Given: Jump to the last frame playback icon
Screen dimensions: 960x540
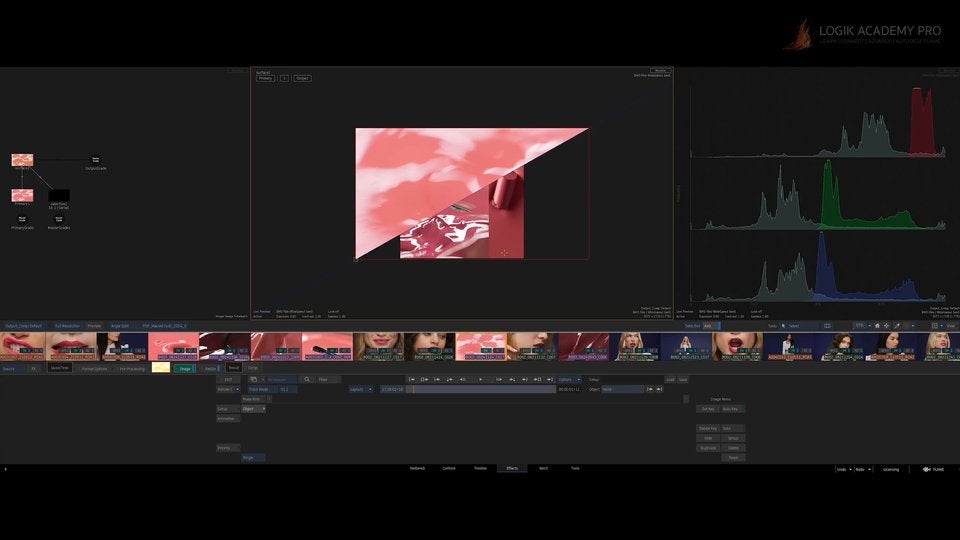Looking at the screenshot, I should [550, 380].
